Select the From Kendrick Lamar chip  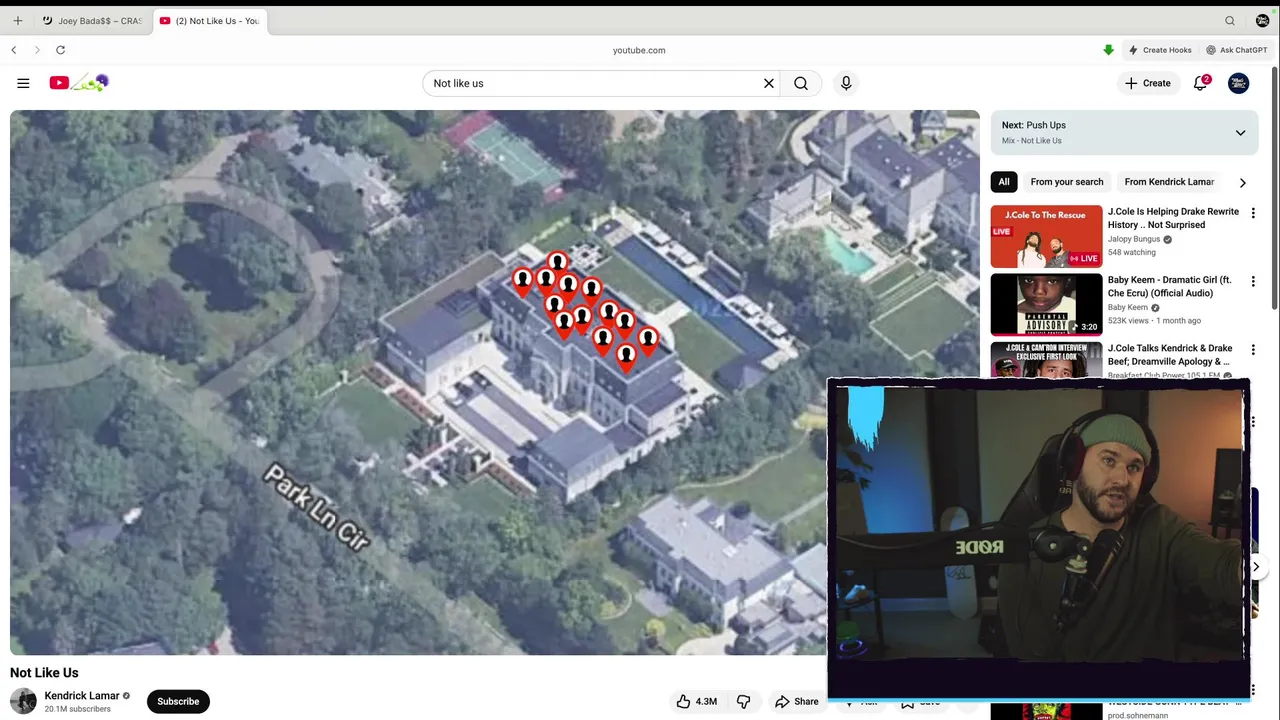point(1169,182)
